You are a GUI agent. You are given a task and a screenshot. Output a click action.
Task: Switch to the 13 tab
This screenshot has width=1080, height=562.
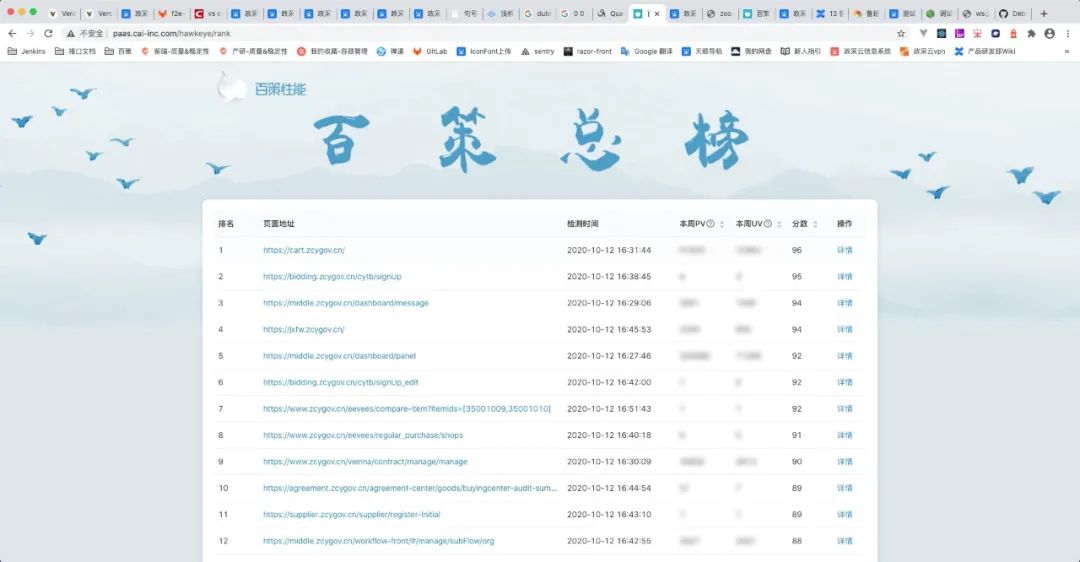click(x=830, y=13)
